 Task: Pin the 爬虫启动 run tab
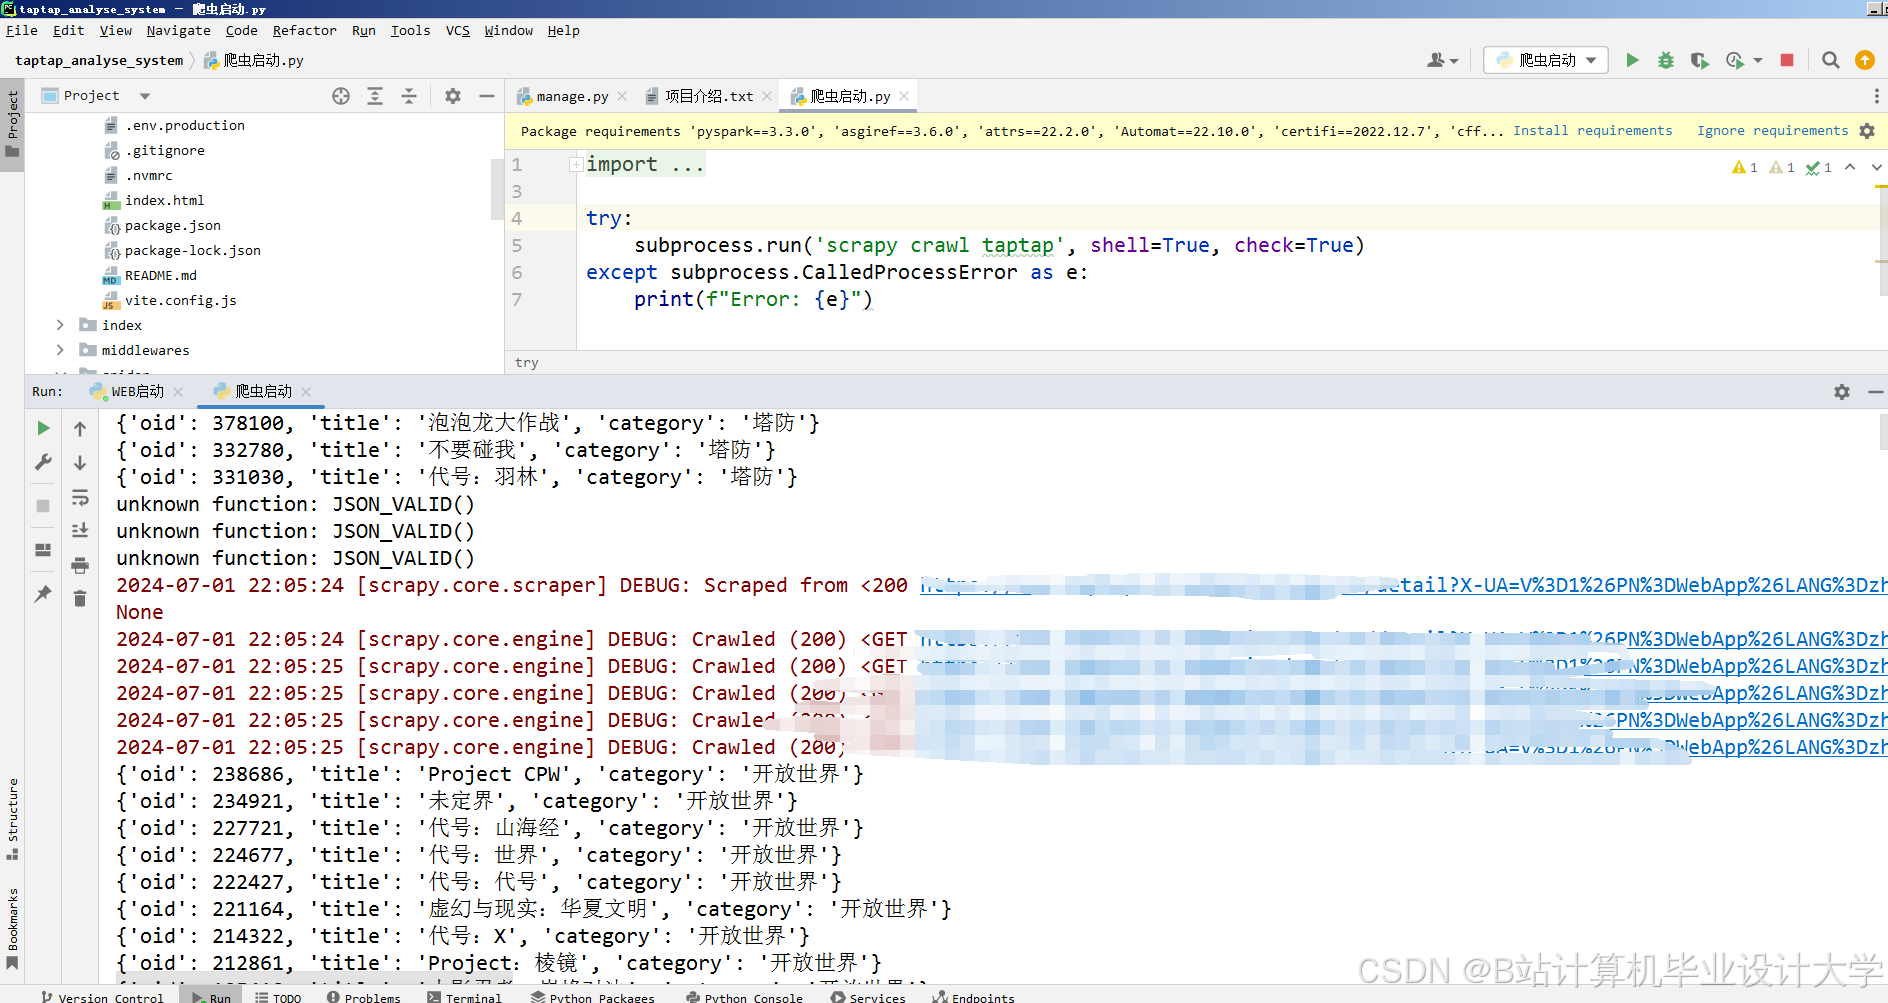coord(42,594)
